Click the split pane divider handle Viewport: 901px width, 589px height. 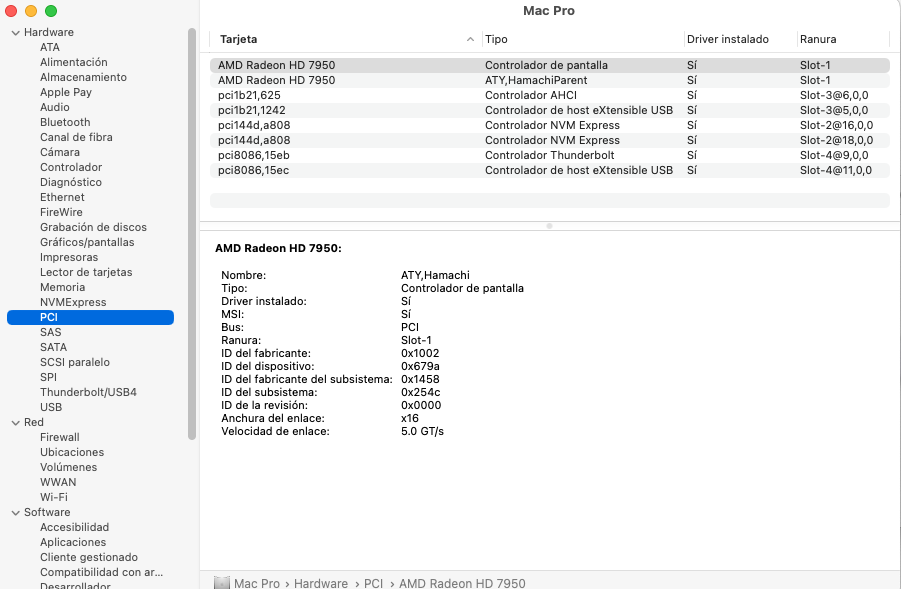point(549,226)
